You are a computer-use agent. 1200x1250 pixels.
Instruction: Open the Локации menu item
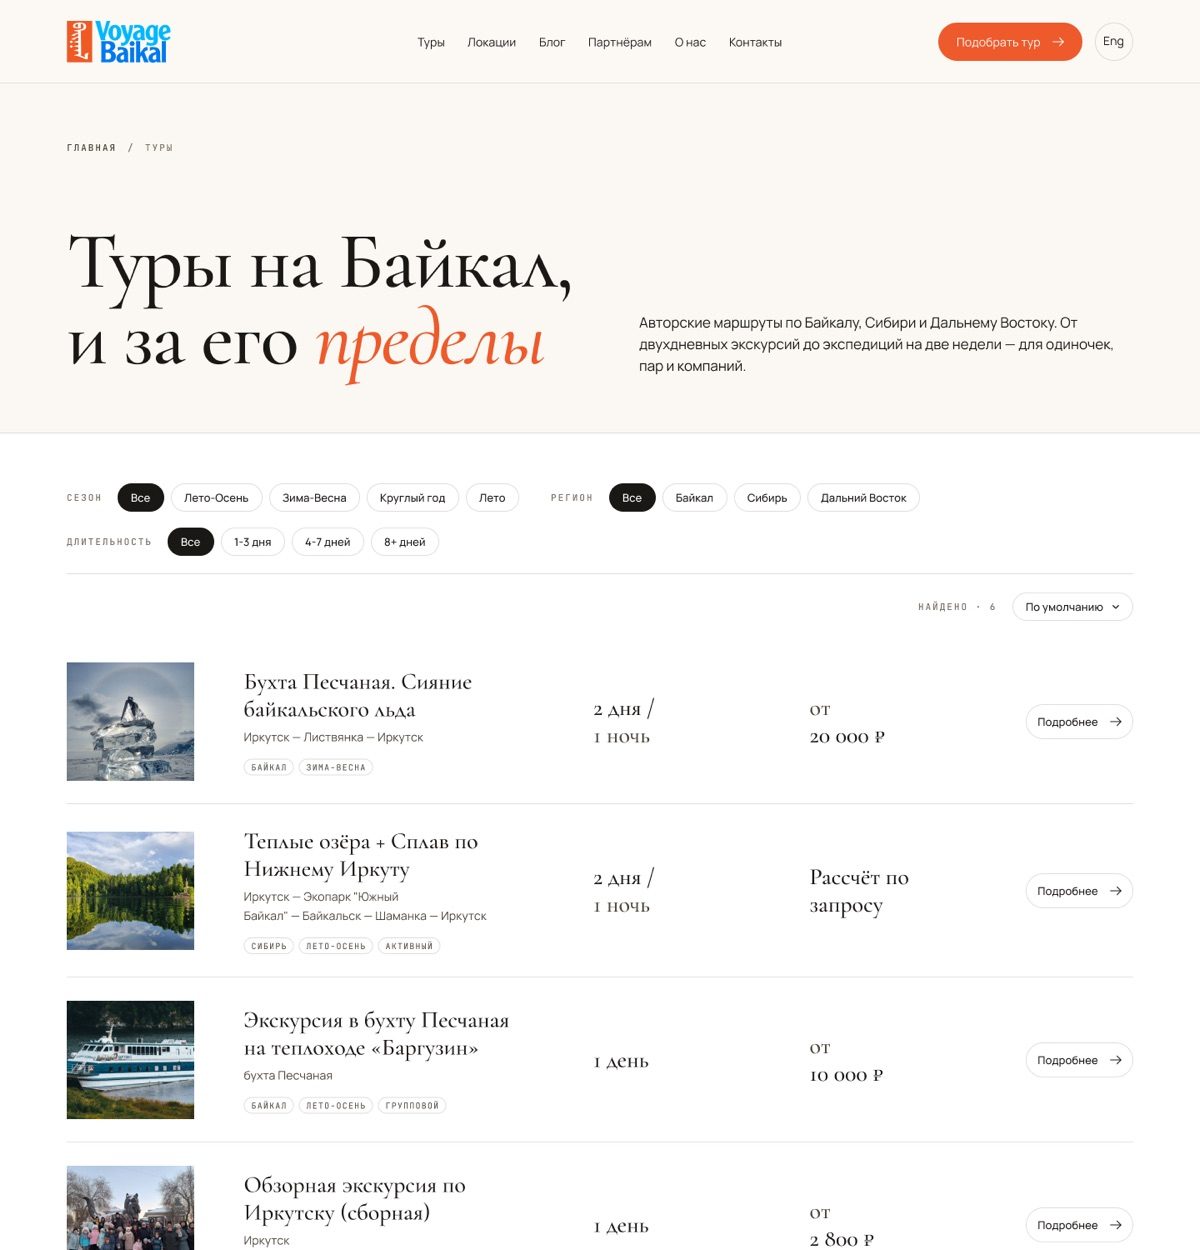[x=492, y=42]
